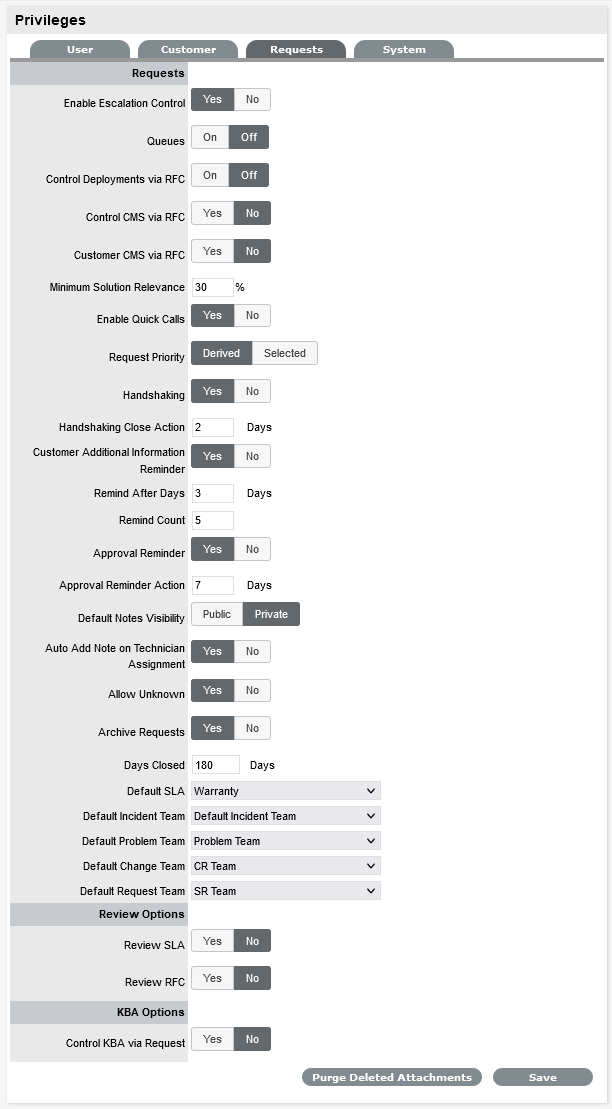Screen dimensions: 612x1109
Task: Focus the Days Closed input field
Action: click(215, 765)
